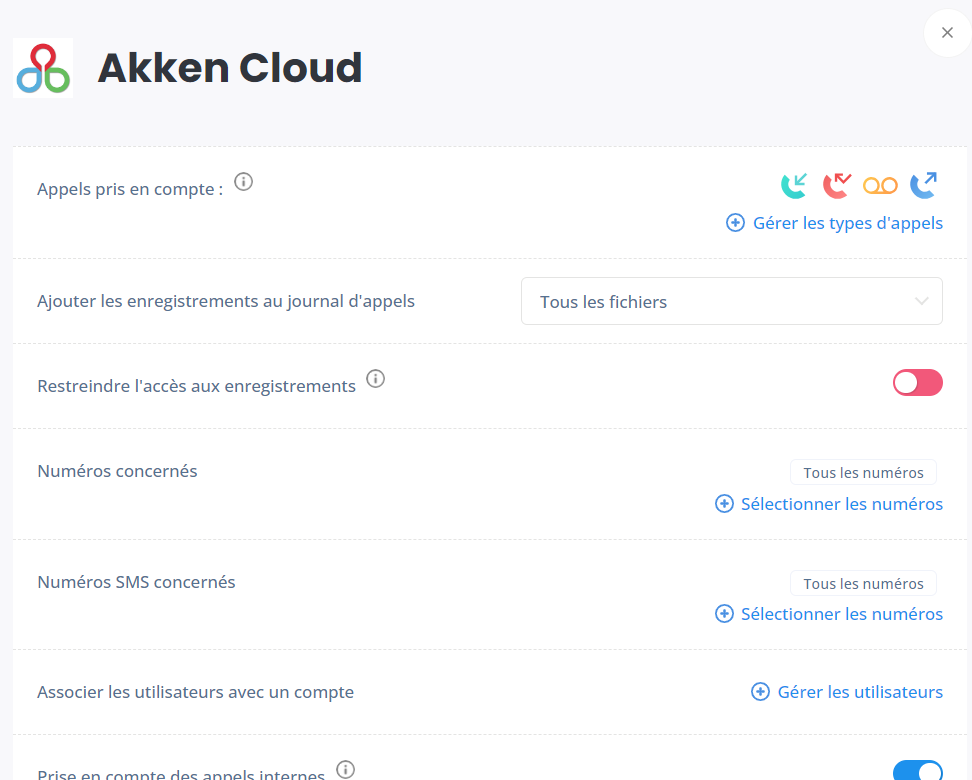Show info for Restreindre l'accès aux enregistrements
The height and width of the screenshot is (780, 972).
pyautogui.click(x=376, y=378)
